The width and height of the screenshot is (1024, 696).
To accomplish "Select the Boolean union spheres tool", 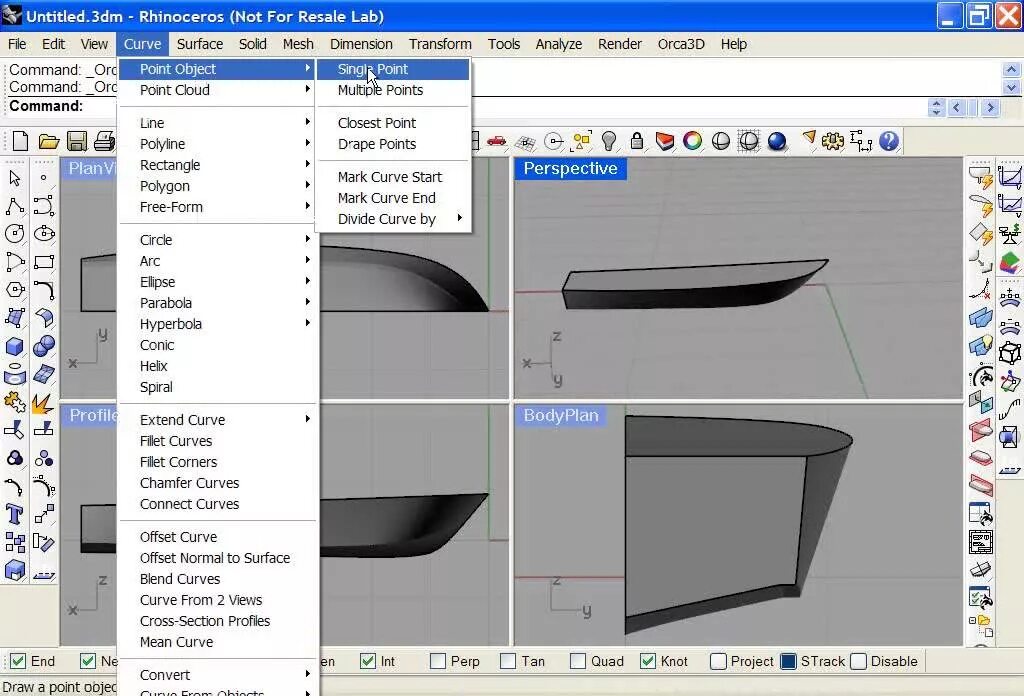I will tap(44, 346).
